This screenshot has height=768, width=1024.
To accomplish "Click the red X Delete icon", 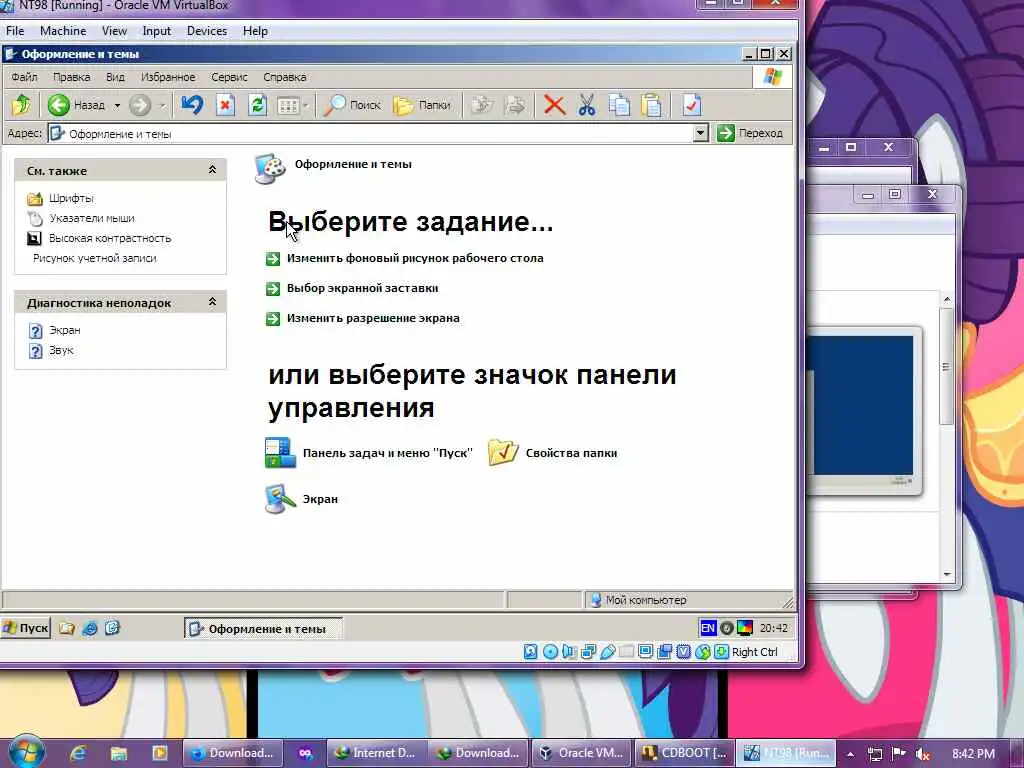I will [554, 104].
